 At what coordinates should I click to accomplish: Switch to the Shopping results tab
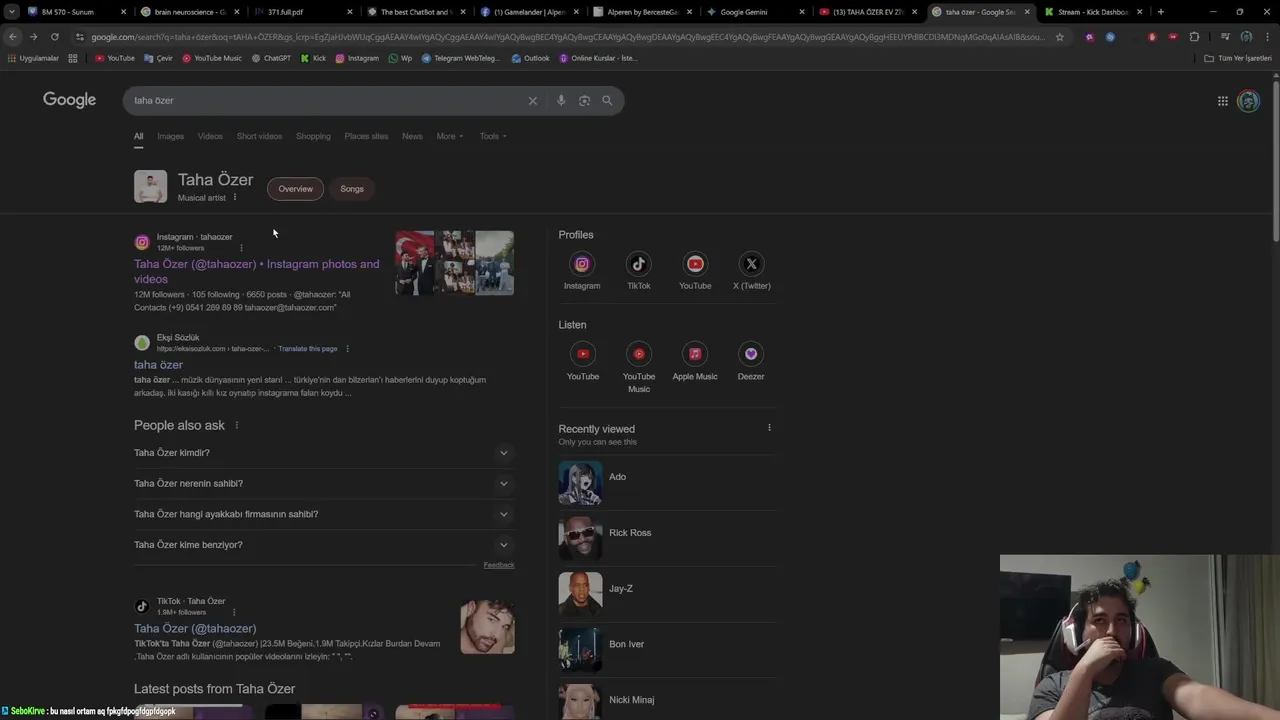[313, 136]
